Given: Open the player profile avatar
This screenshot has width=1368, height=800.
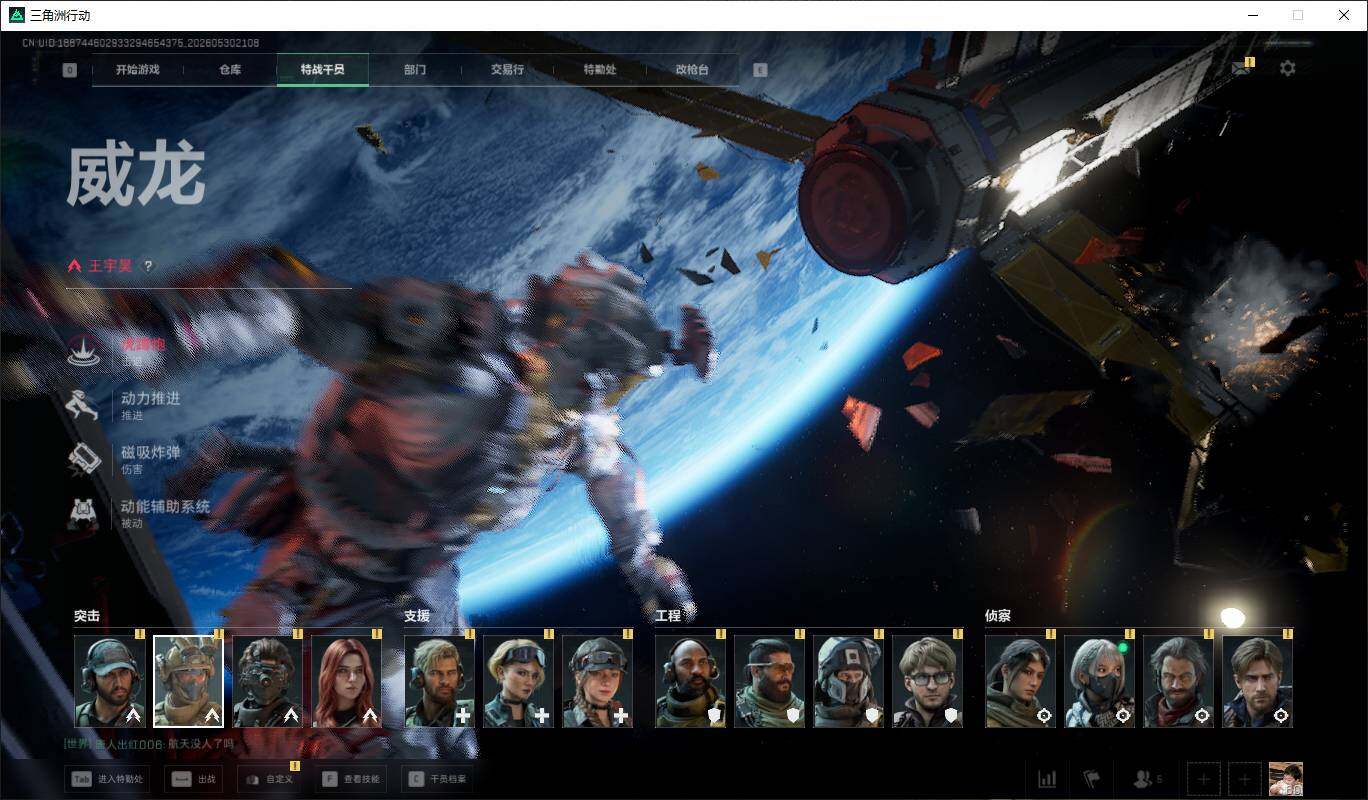Looking at the screenshot, I should [1285, 779].
